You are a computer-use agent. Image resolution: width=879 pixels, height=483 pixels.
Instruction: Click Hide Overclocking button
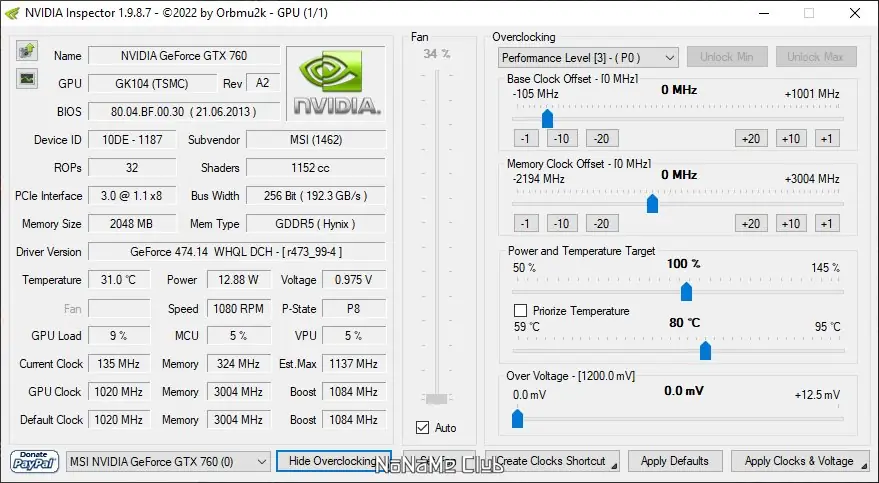[x=334, y=461]
